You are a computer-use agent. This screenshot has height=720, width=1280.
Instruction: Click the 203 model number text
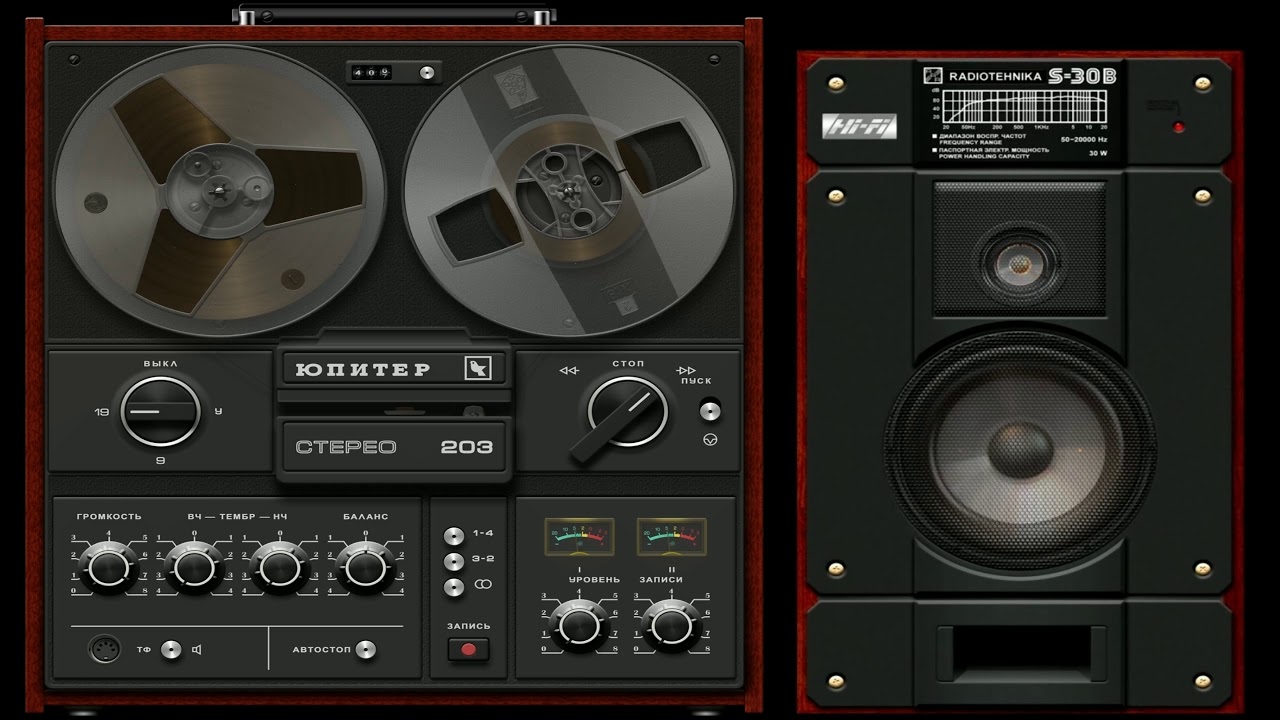coord(467,447)
